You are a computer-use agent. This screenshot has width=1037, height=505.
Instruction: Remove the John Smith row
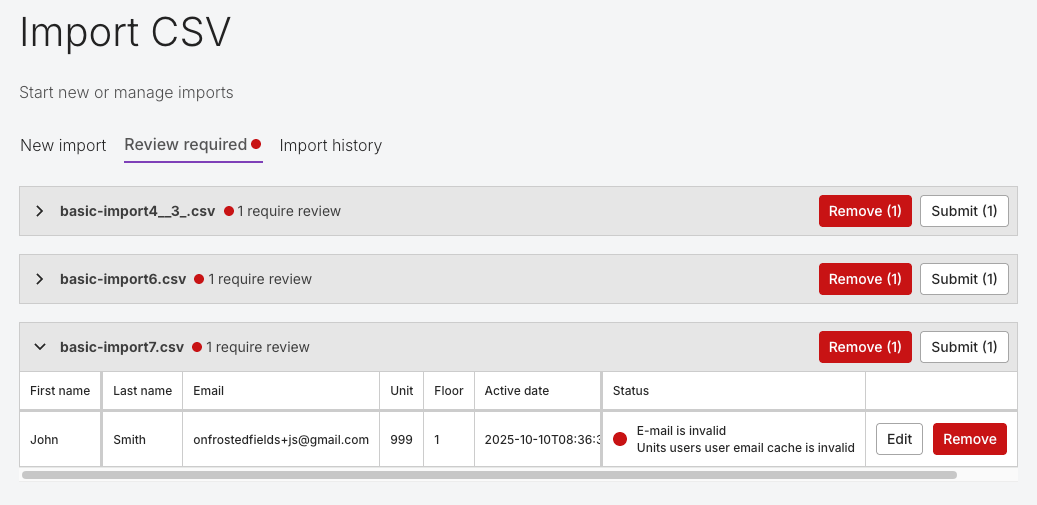tap(969, 439)
